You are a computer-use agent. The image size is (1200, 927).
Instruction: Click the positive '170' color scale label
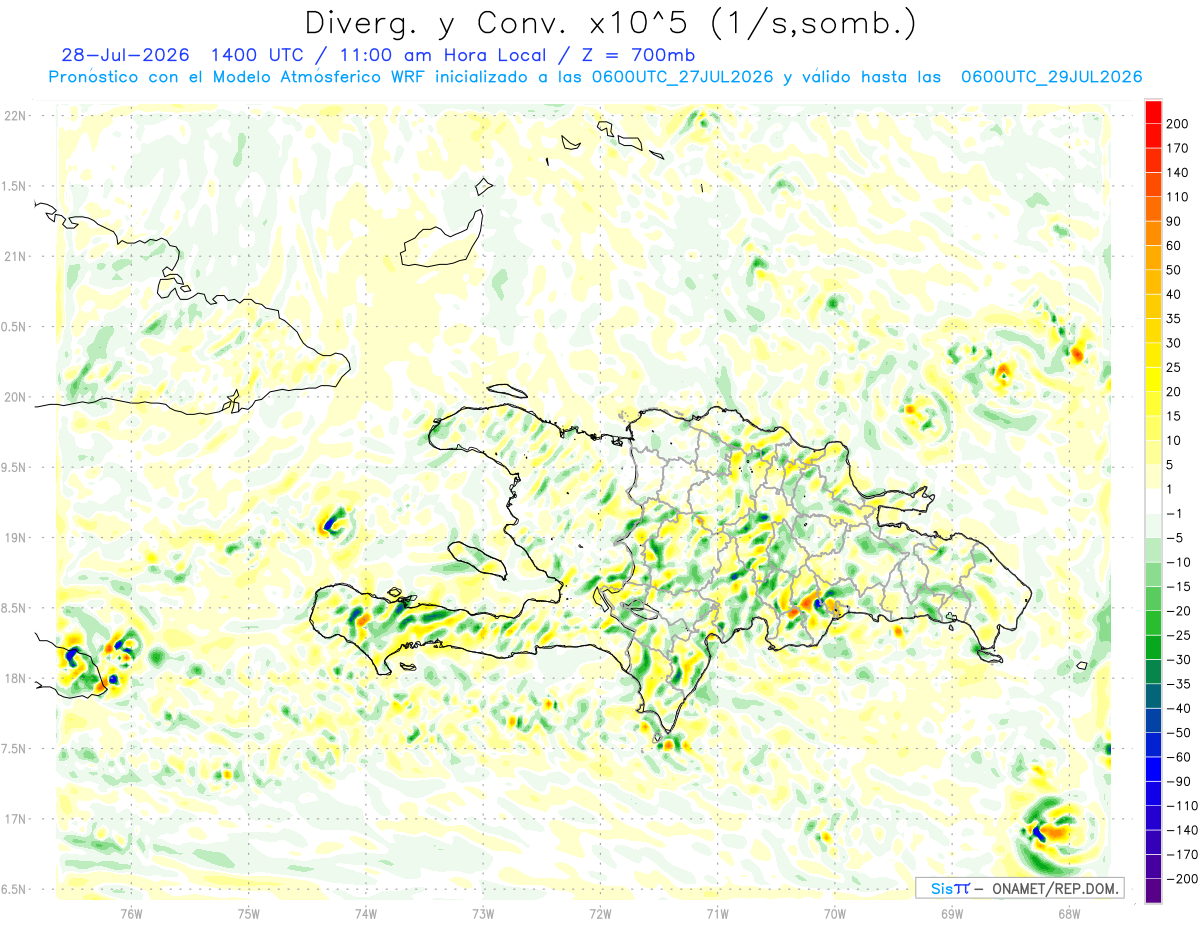click(1178, 148)
